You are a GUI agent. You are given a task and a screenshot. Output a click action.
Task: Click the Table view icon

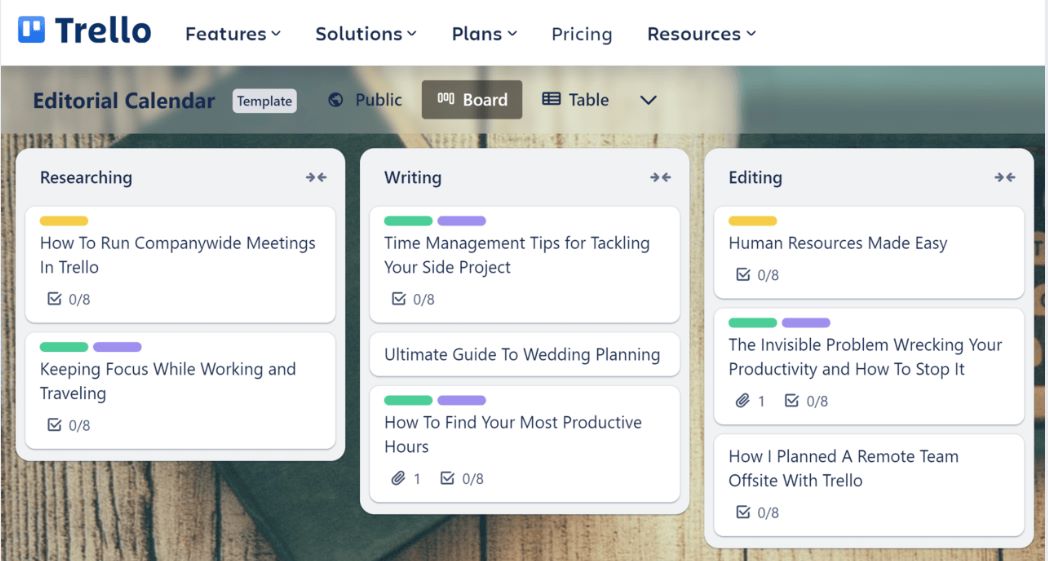click(x=551, y=99)
